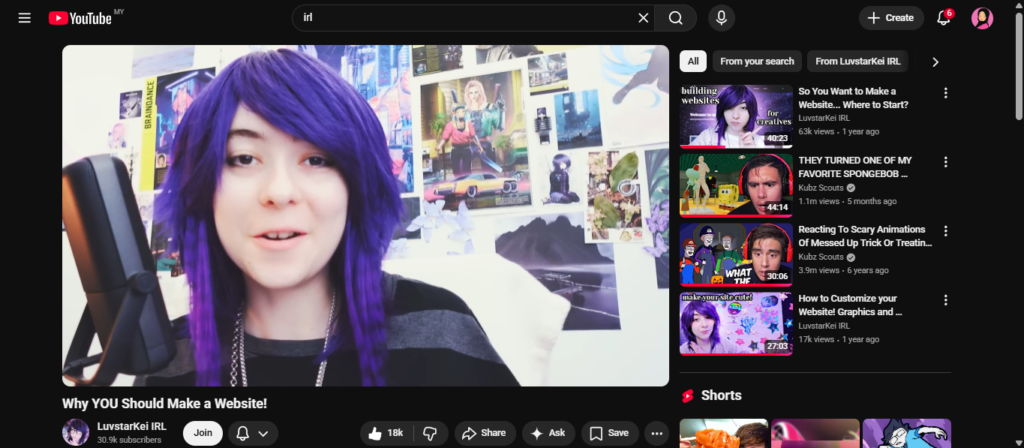
Task: Open more actions ellipsis below video
Action: (657, 433)
